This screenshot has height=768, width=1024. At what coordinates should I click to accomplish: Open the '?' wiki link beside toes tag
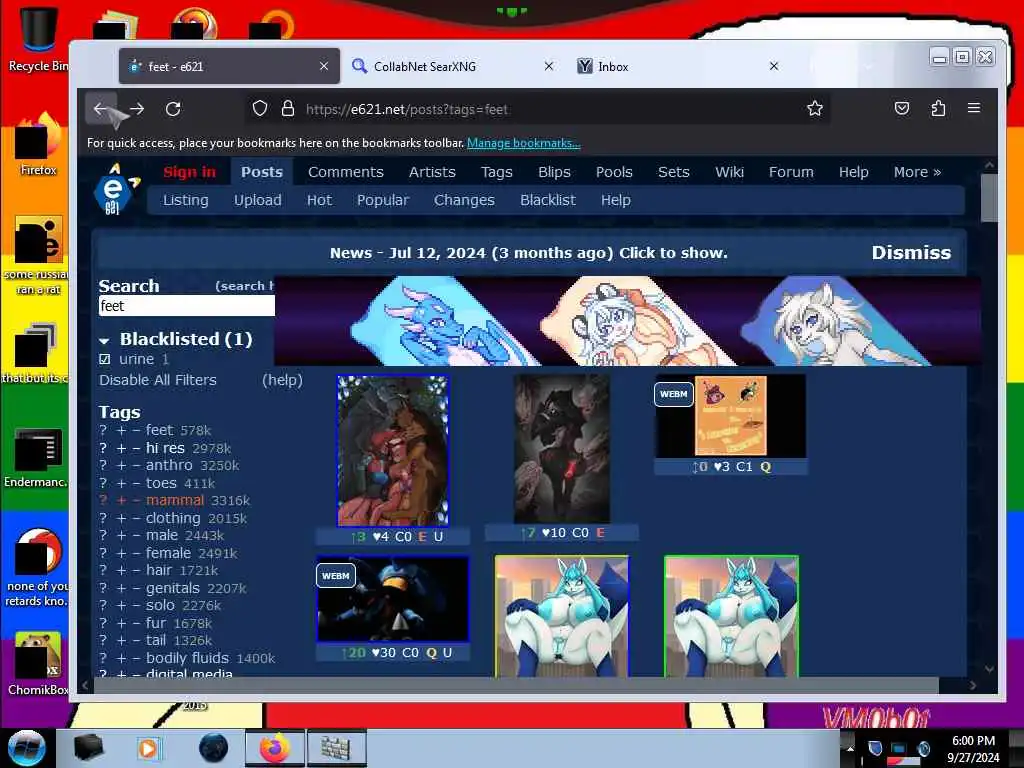pyautogui.click(x=103, y=483)
